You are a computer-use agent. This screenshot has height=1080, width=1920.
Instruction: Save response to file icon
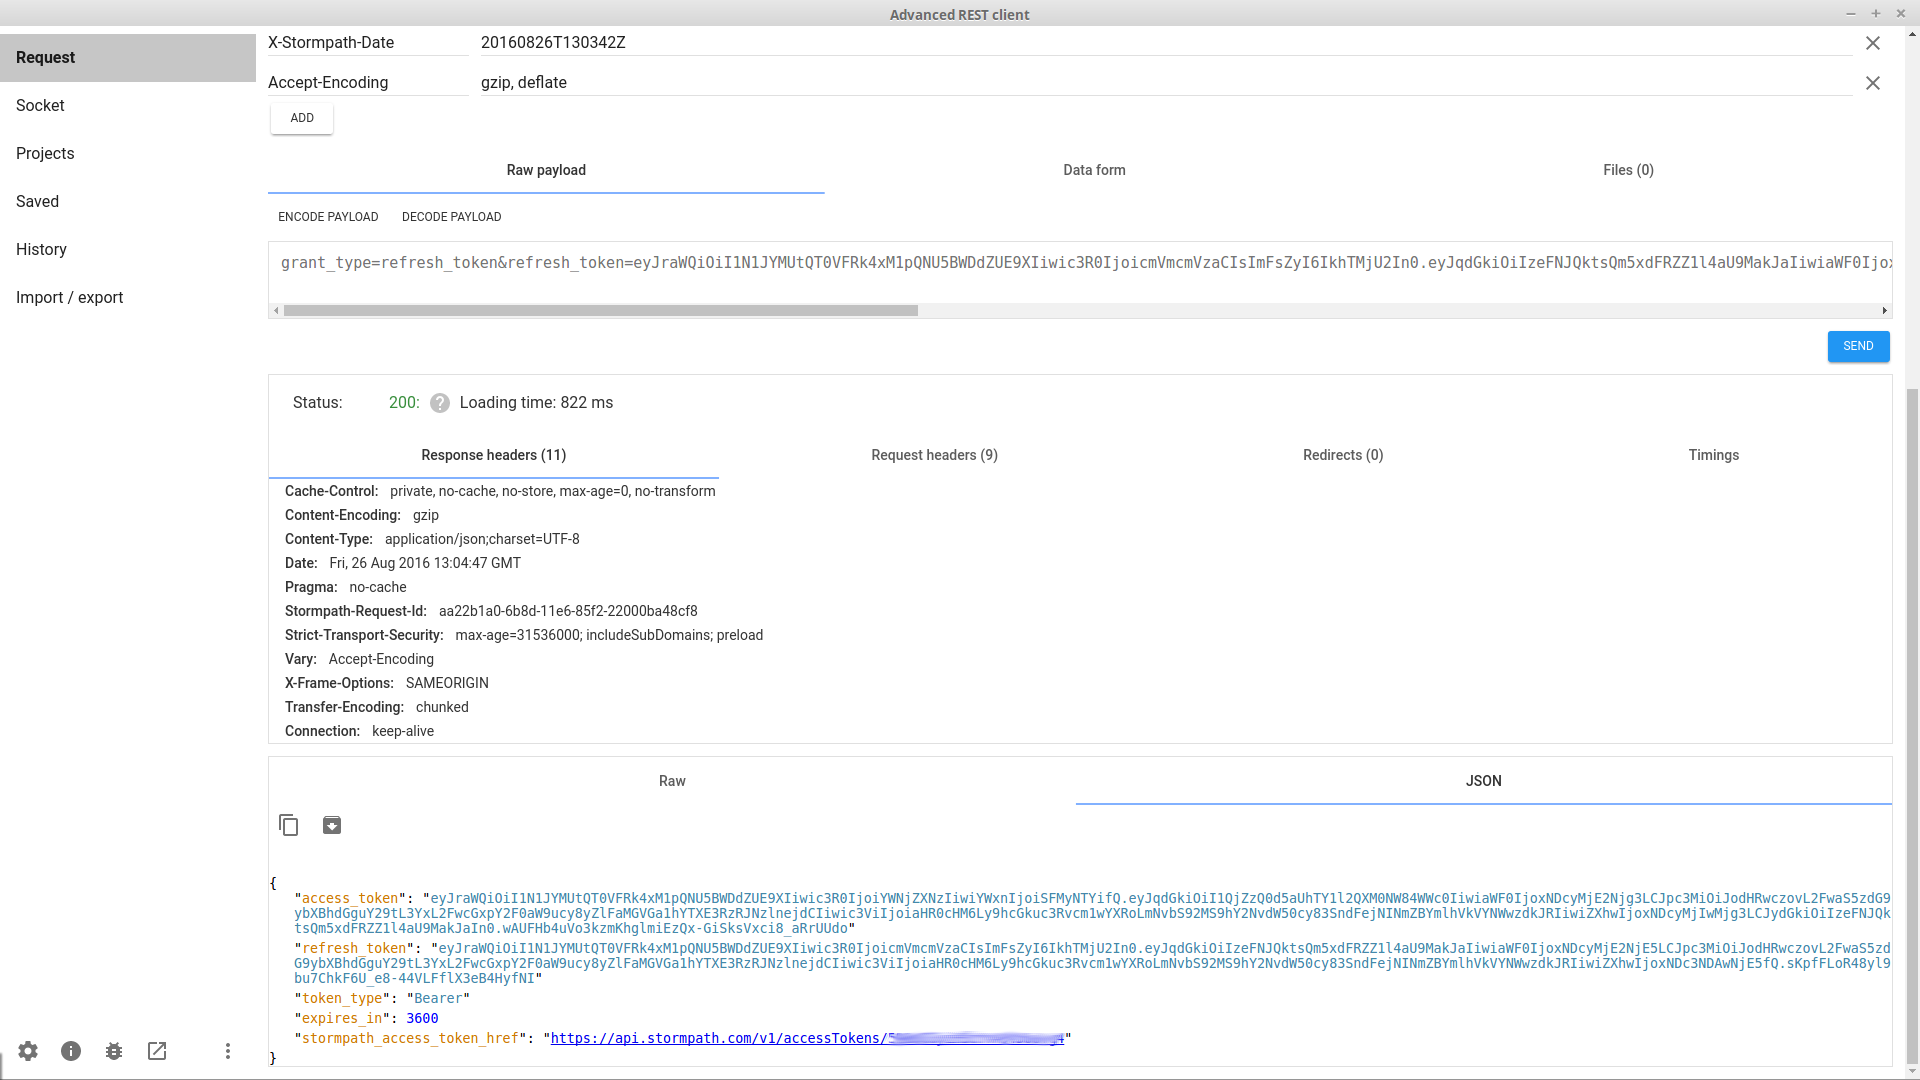click(x=332, y=825)
